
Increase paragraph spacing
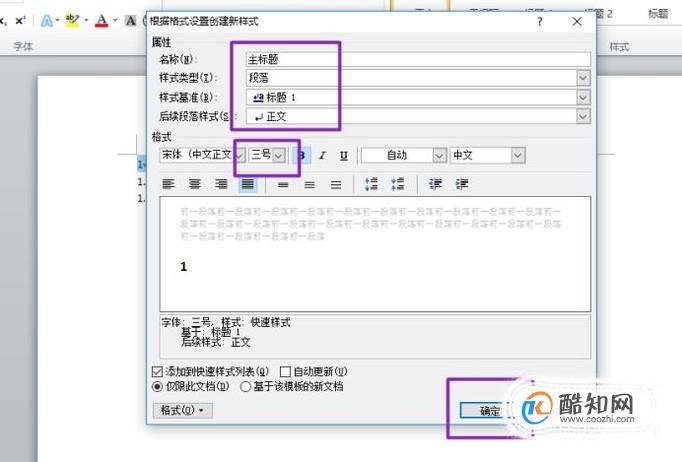371,184
